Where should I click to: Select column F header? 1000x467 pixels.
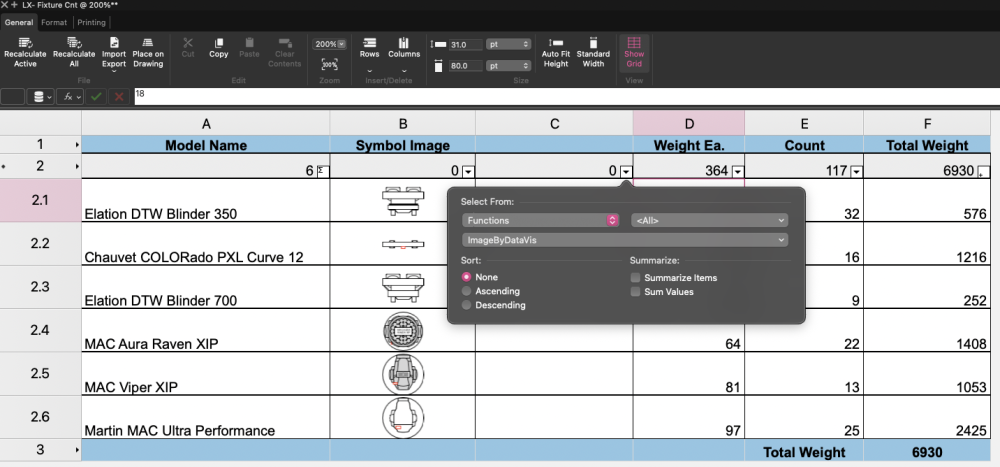tap(927, 124)
